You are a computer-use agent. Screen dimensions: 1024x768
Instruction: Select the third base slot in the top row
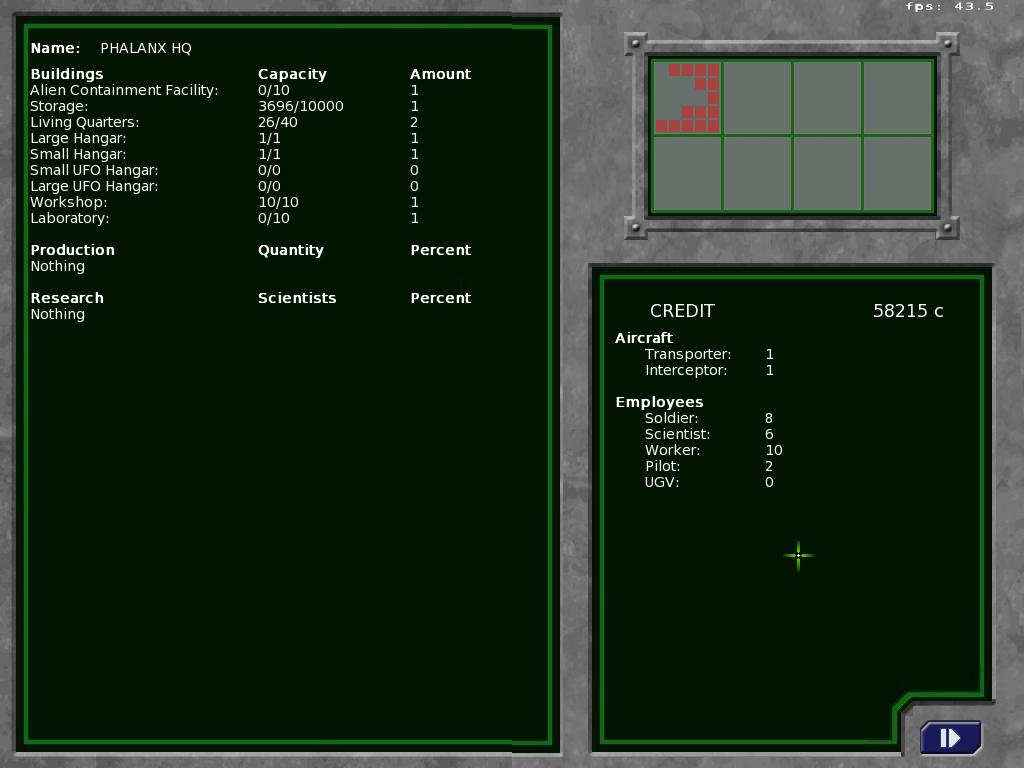(x=827, y=98)
